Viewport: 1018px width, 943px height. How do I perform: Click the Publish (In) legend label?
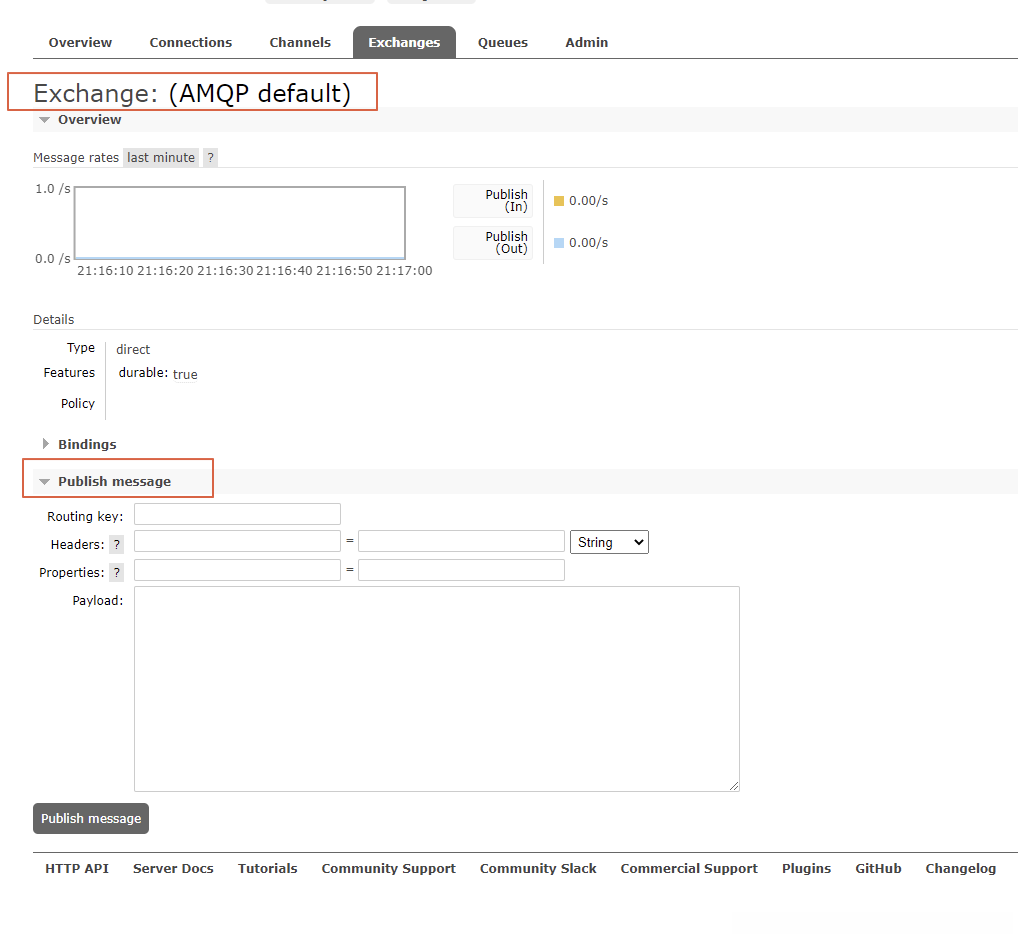tap(493, 201)
